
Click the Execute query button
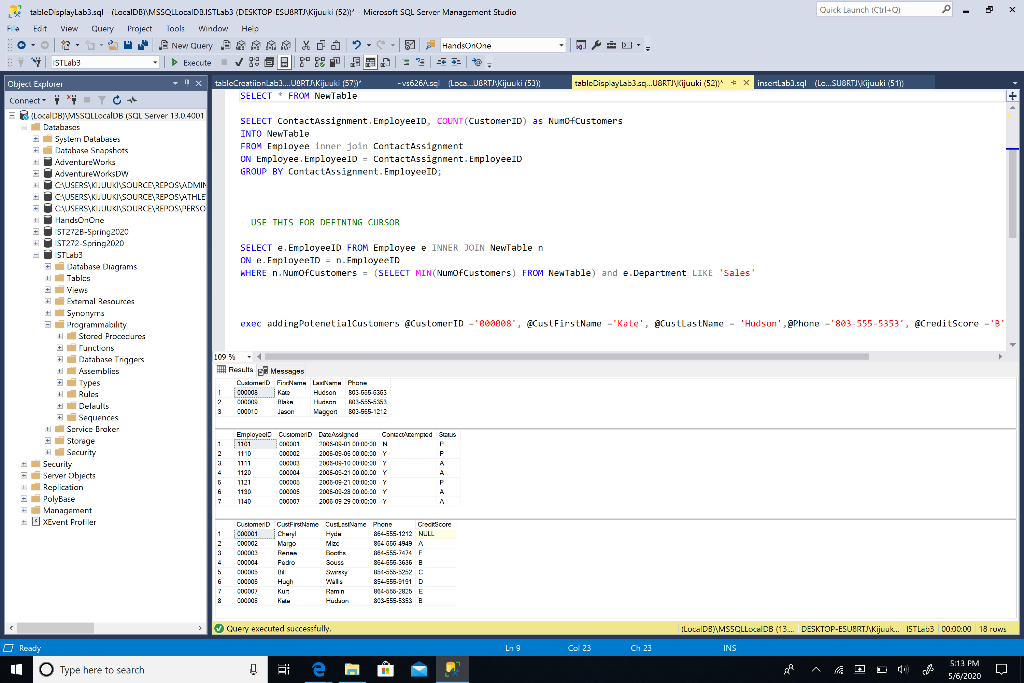click(190, 62)
